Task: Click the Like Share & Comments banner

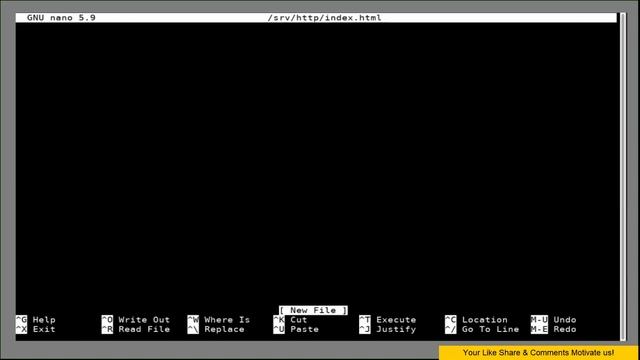Action: [x=538, y=353]
